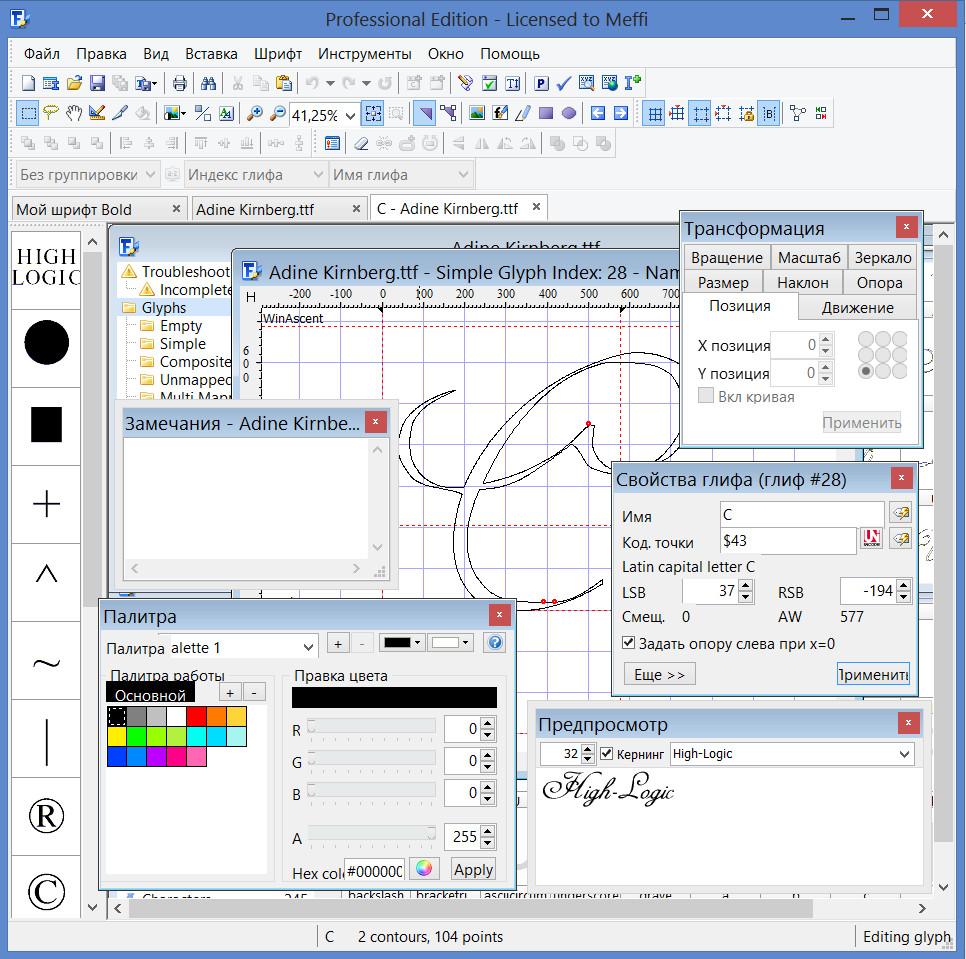
Task: Save the font with the floppy disk icon
Action: tap(97, 83)
